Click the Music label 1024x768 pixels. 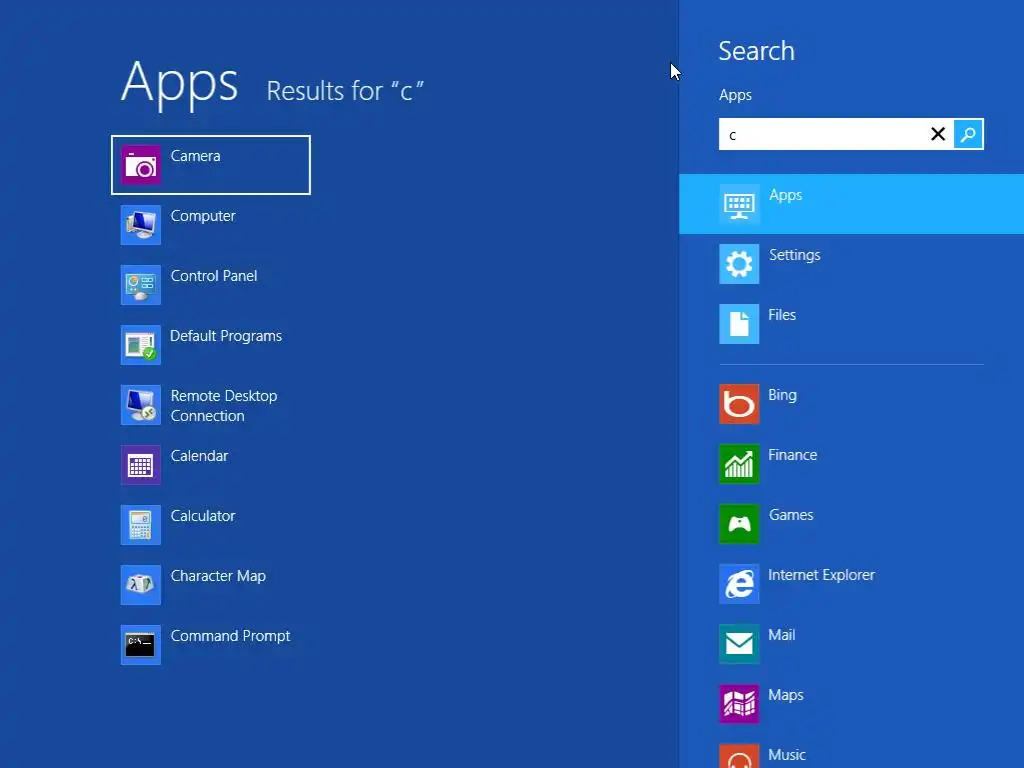point(787,755)
